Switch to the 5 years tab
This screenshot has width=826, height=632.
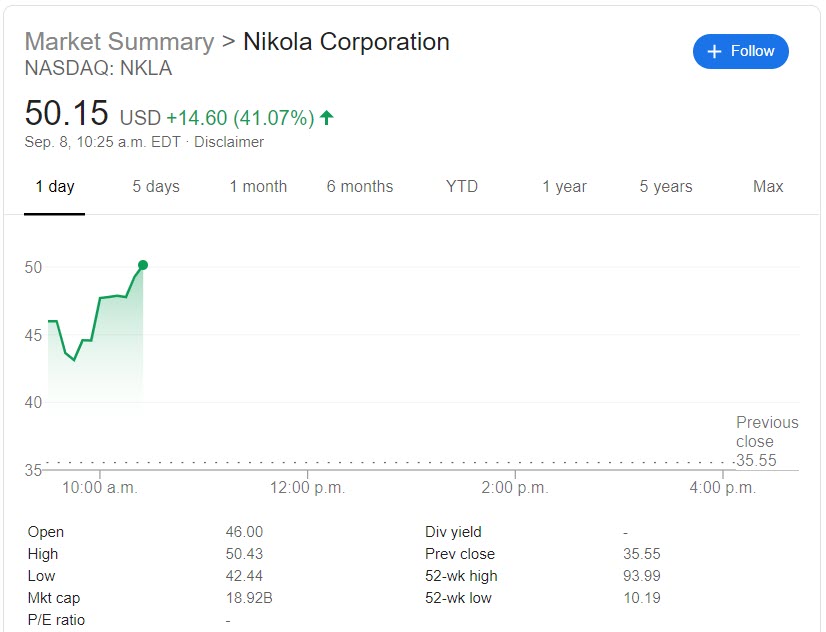(666, 186)
